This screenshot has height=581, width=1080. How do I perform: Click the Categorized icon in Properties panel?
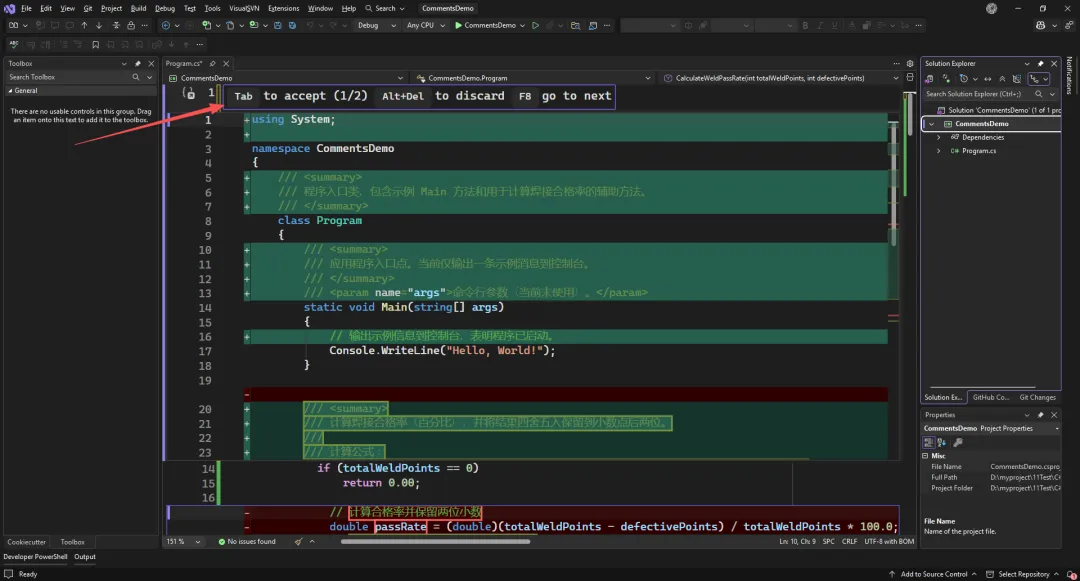tap(928, 443)
